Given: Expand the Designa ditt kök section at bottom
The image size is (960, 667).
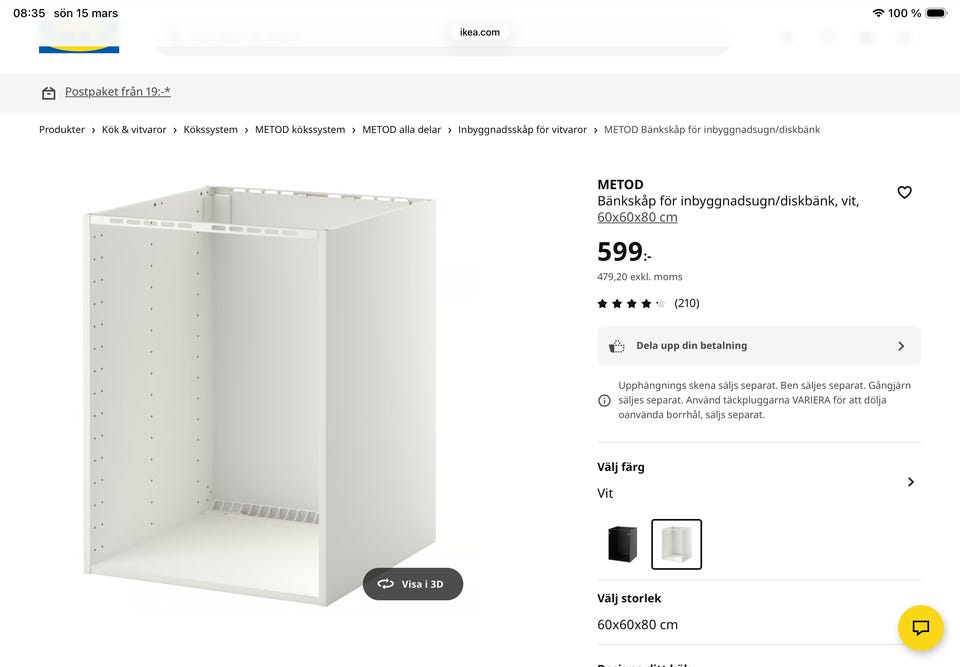Looking at the screenshot, I should pos(660,662).
